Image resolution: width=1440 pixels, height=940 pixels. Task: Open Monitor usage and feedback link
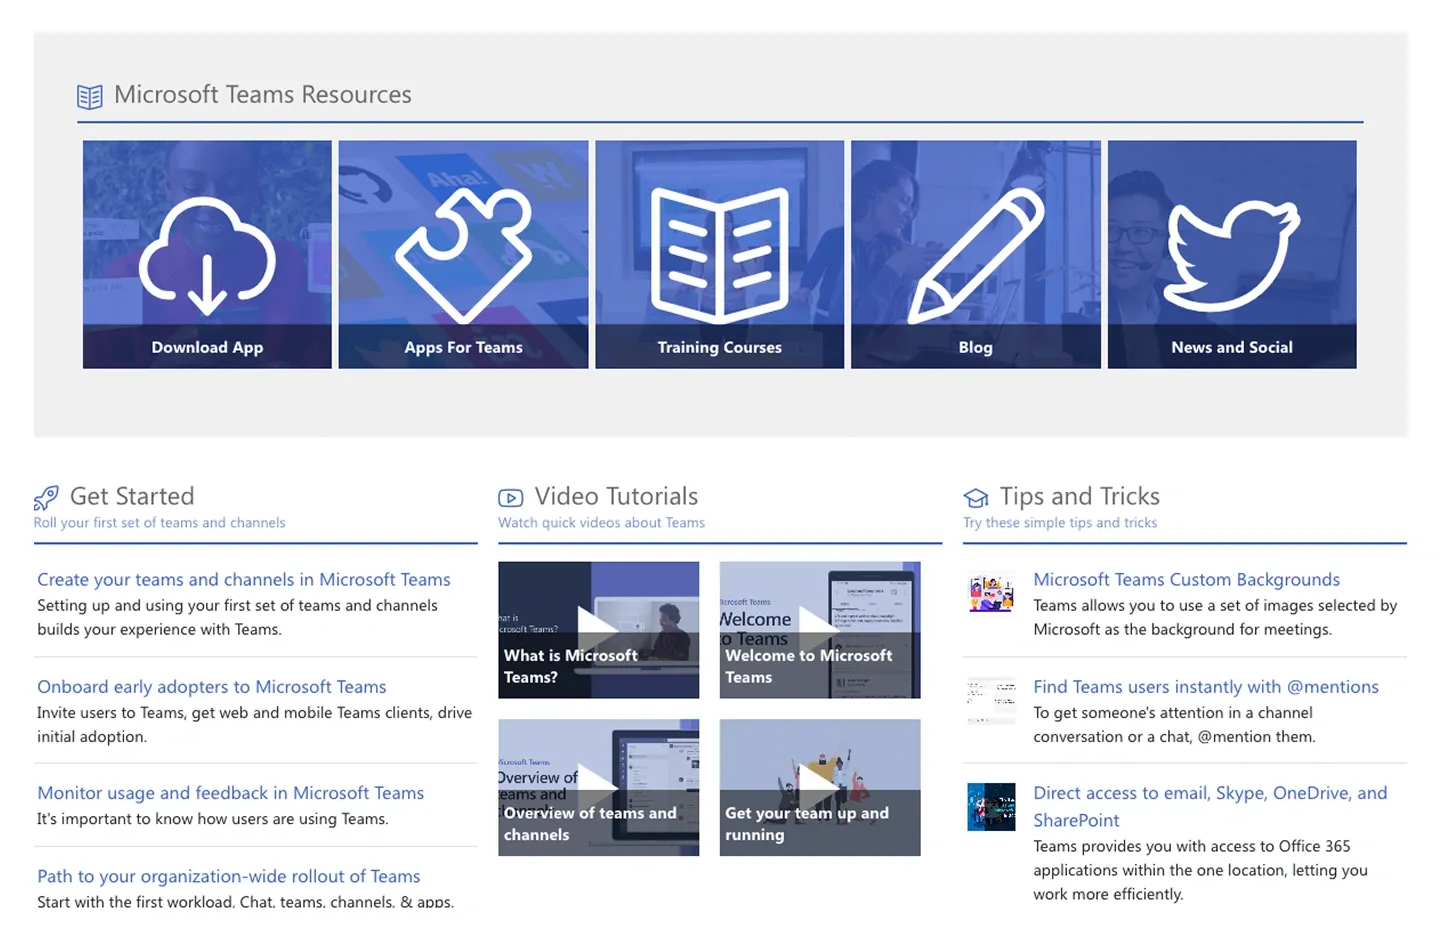point(231,793)
